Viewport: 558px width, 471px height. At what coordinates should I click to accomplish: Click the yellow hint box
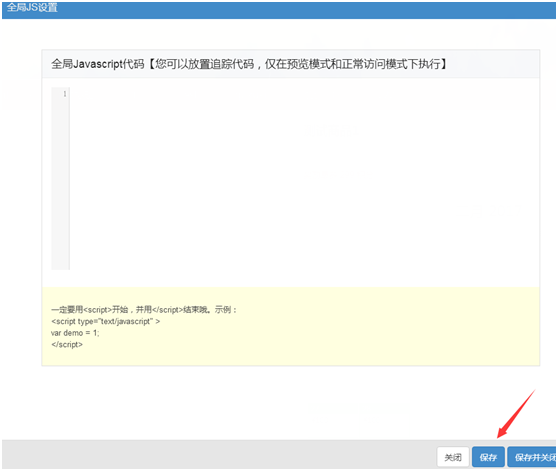pyautogui.click(x=290, y=326)
